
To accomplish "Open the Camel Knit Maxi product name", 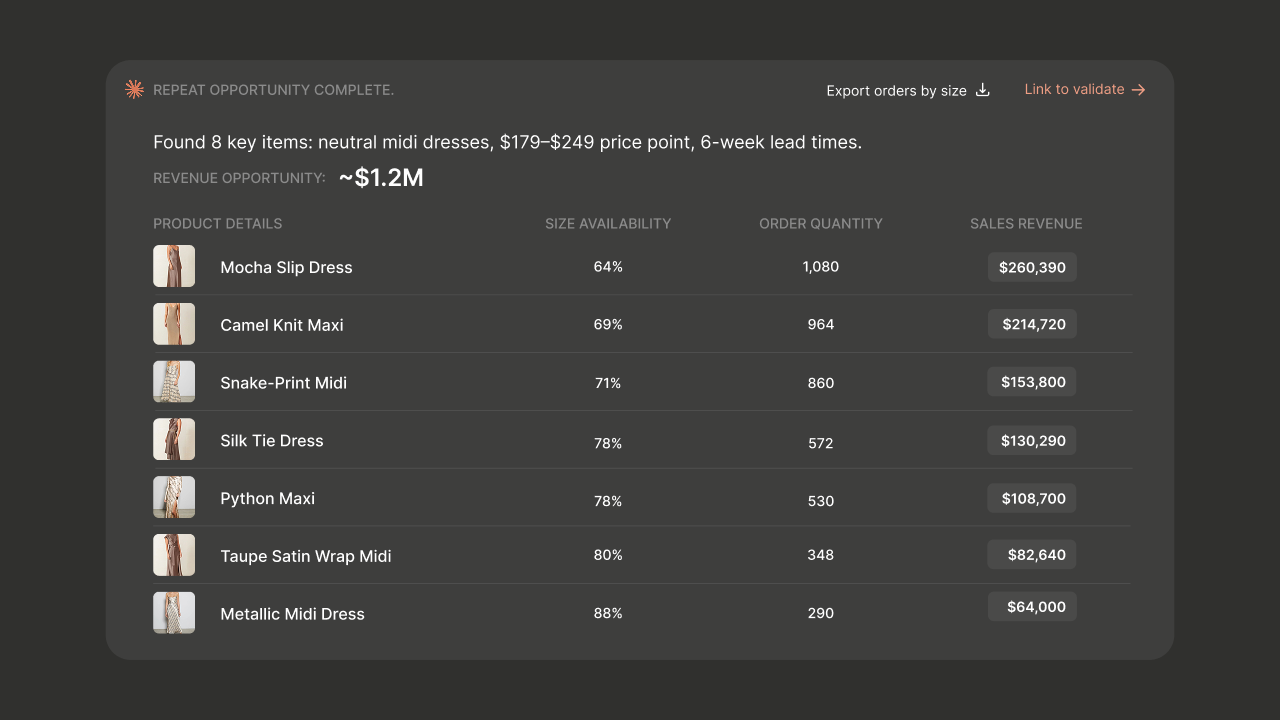I will click(282, 325).
